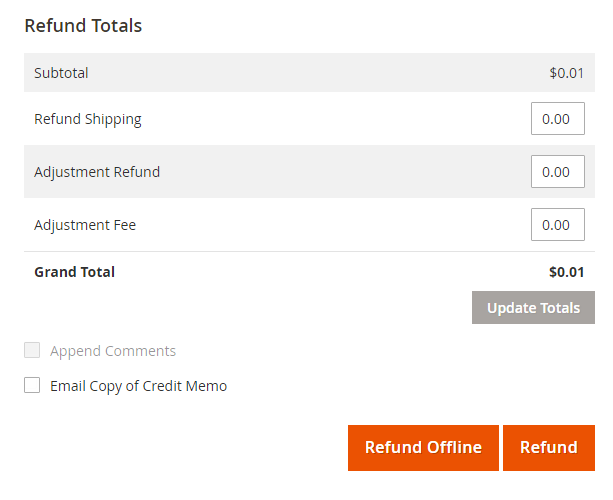
Task: Click the Refund Shipping label
Action: click(x=88, y=119)
